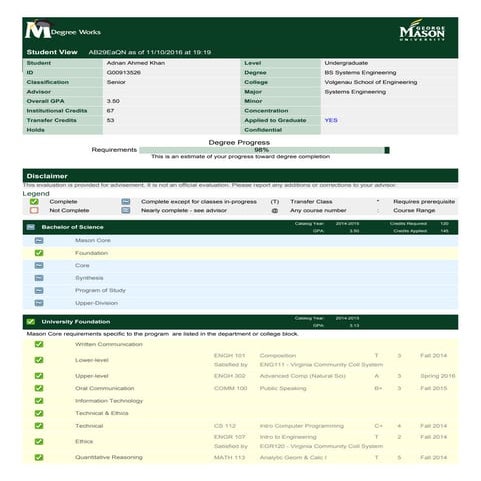The image size is (481, 481).
Task: Click the in-progress icon next to Synthesis
Action: 39,278
